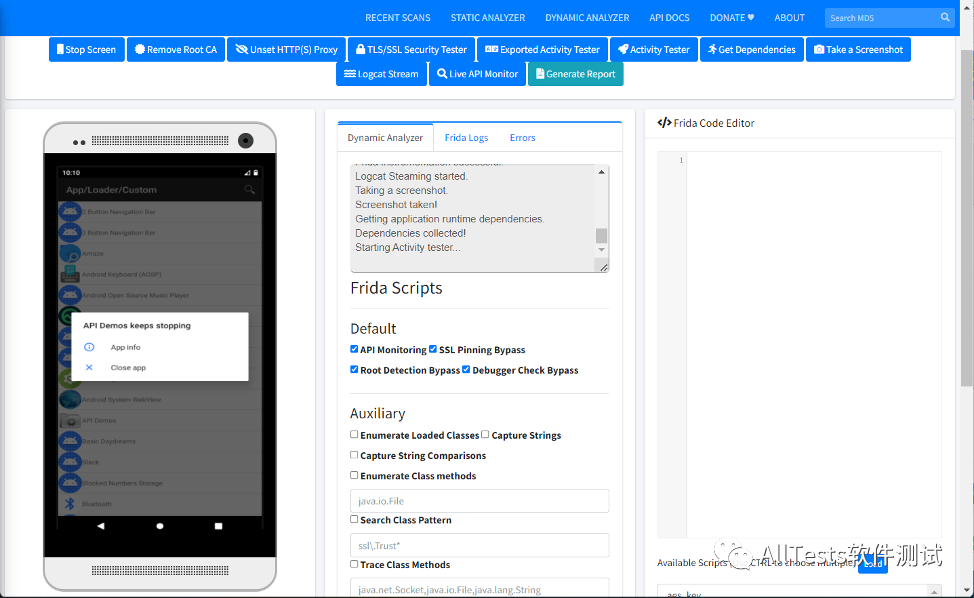
Task: Start the Activity Tester
Action: pos(653,50)
